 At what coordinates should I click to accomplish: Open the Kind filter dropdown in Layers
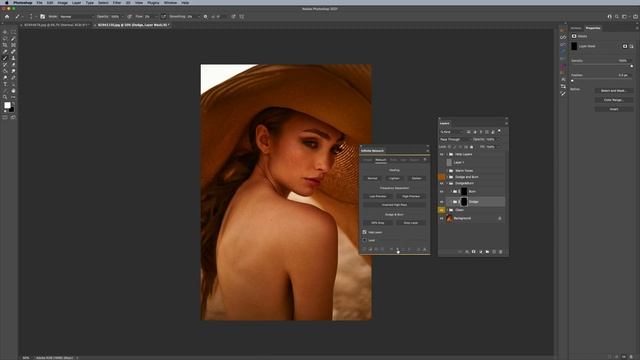click(x=452, y=132)
